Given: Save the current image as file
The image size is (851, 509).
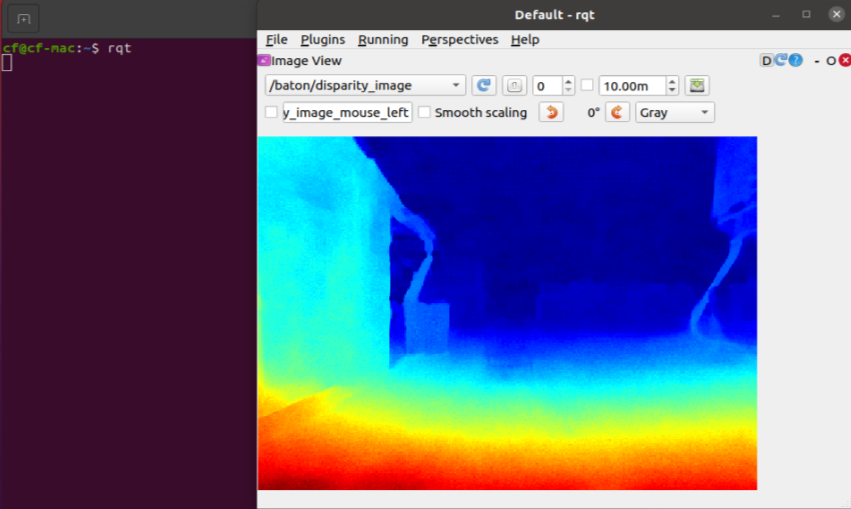Looking at the screenshot, I should [x=697, y=86].
